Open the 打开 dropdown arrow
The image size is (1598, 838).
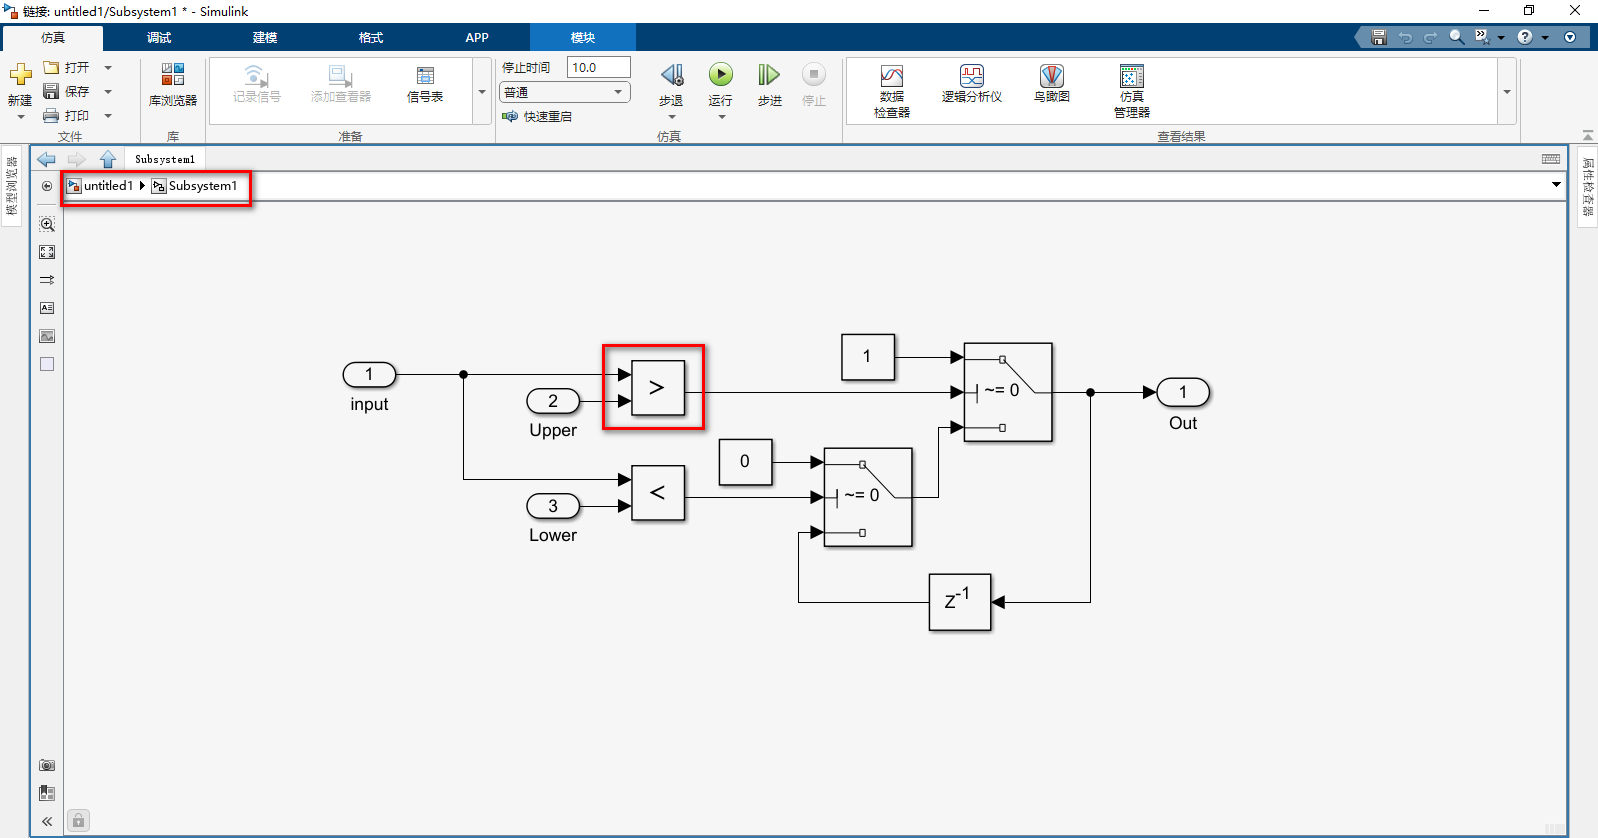point(108,68)
